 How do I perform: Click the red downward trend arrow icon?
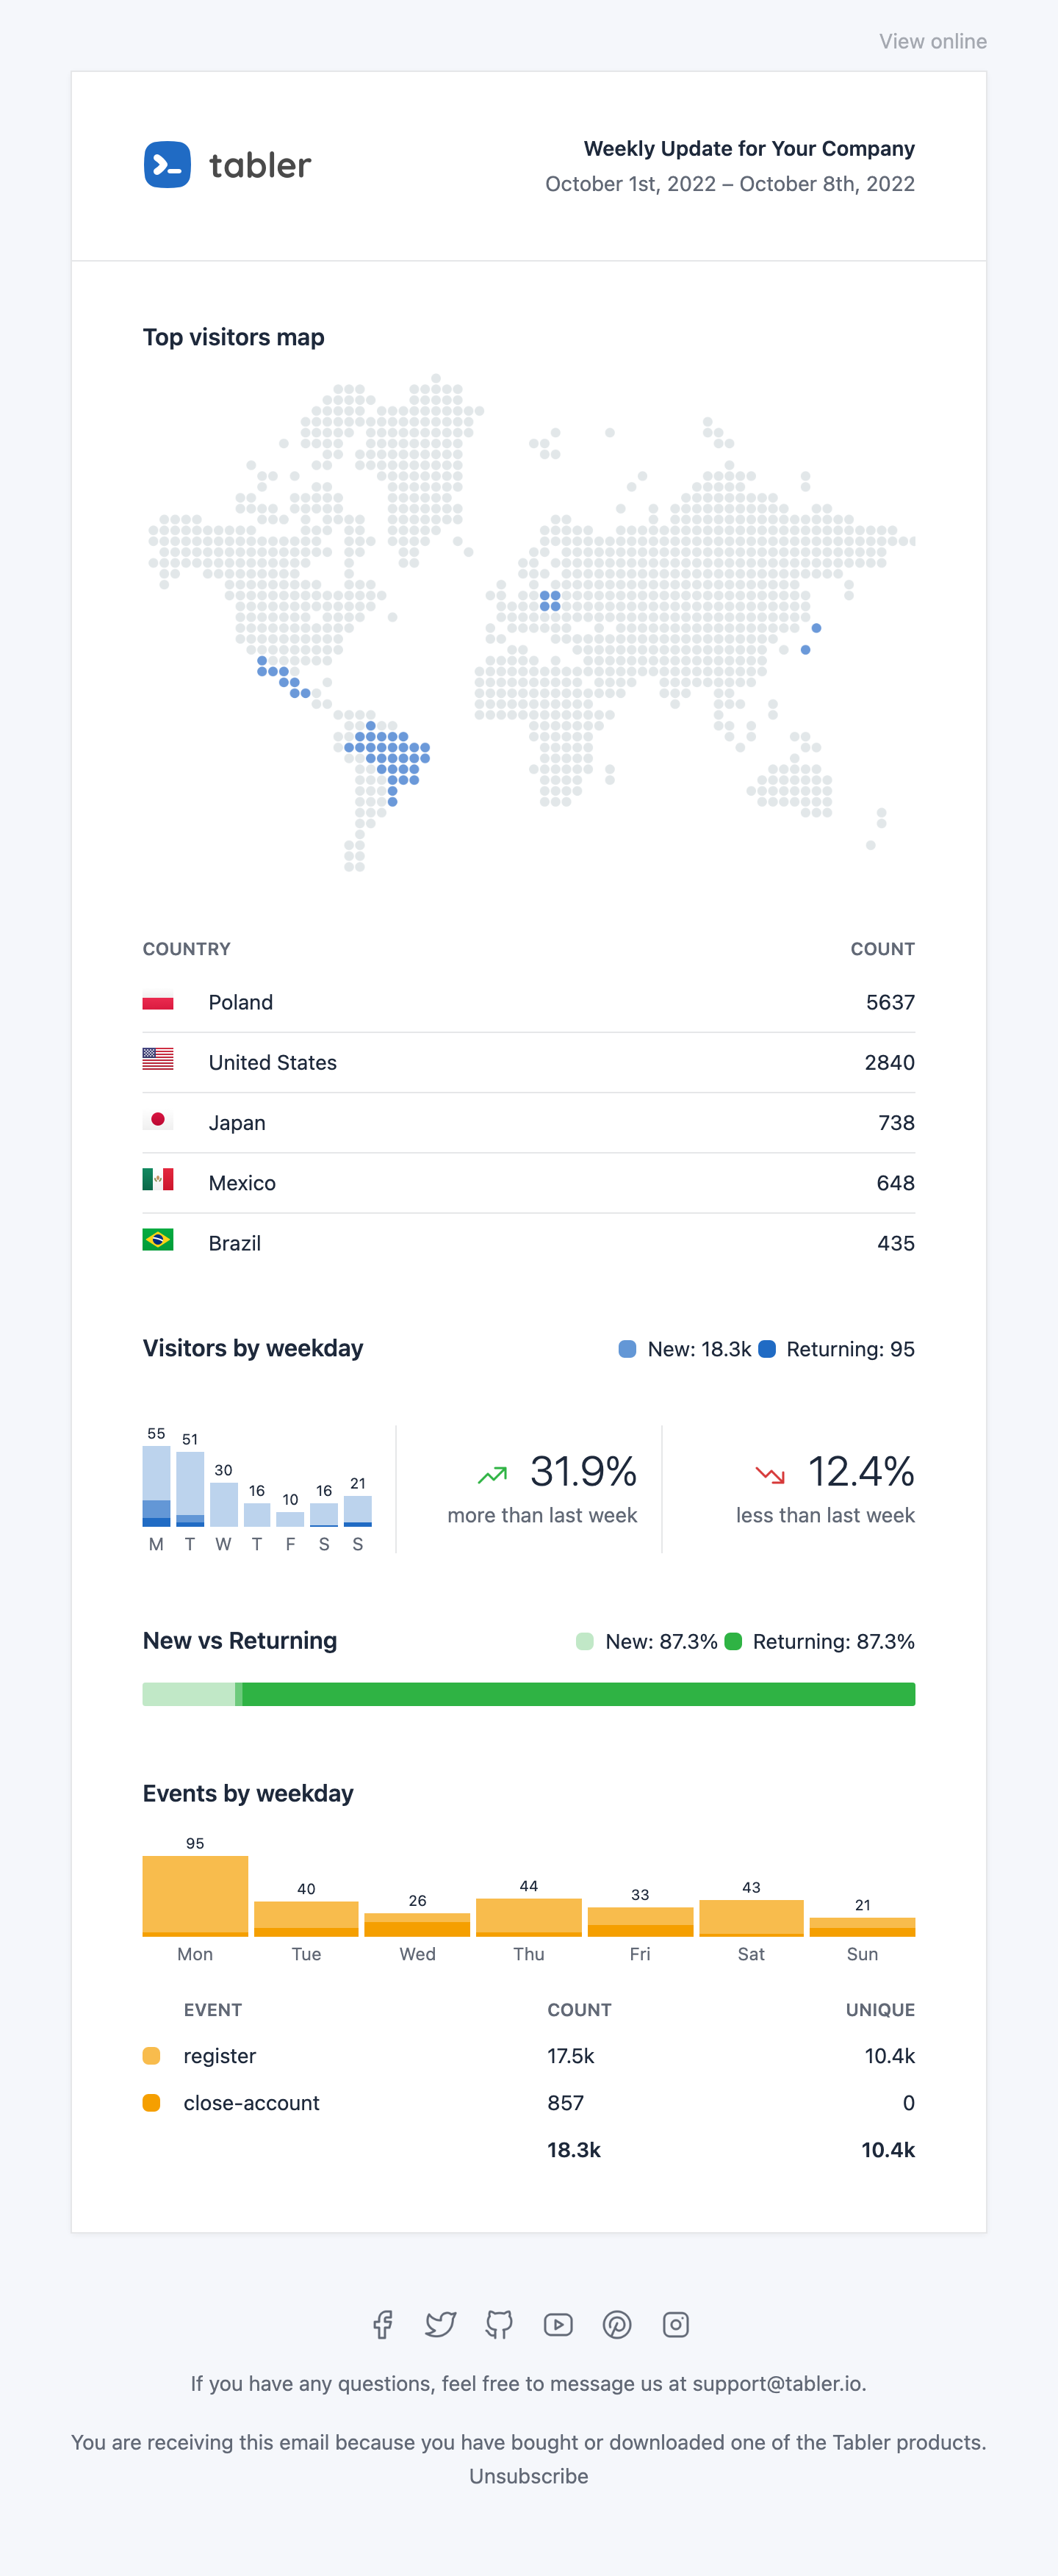pos(770,1474)
